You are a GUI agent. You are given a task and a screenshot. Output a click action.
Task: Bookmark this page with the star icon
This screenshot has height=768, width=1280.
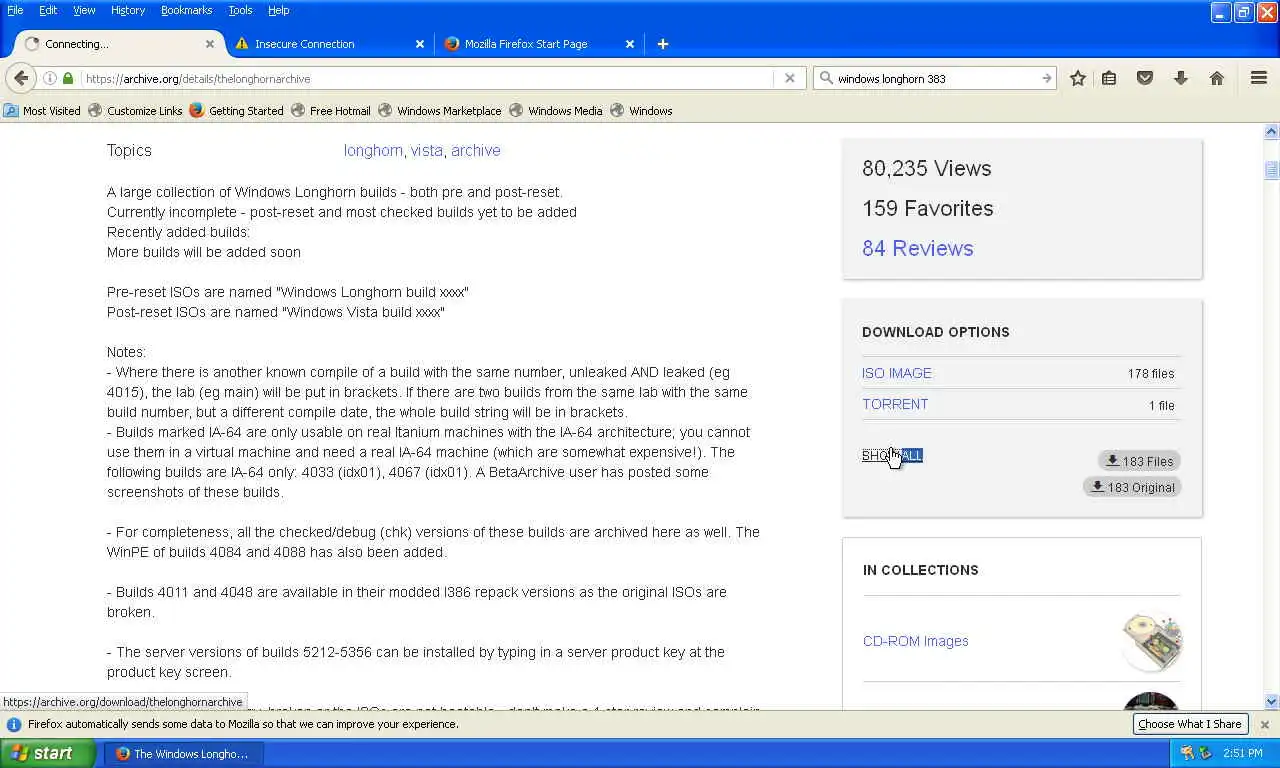coord(1078,78)
